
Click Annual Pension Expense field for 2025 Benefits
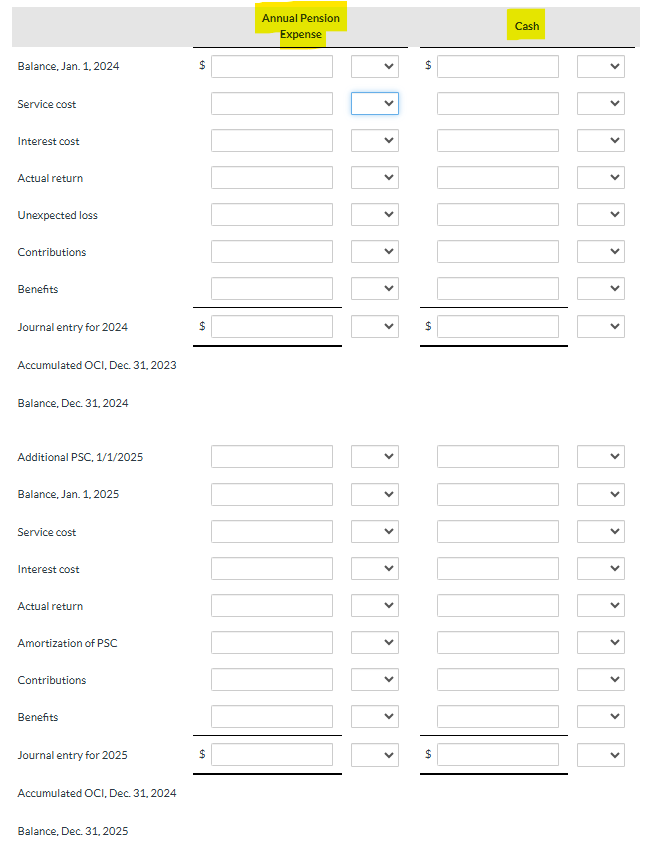coord(272,716)
